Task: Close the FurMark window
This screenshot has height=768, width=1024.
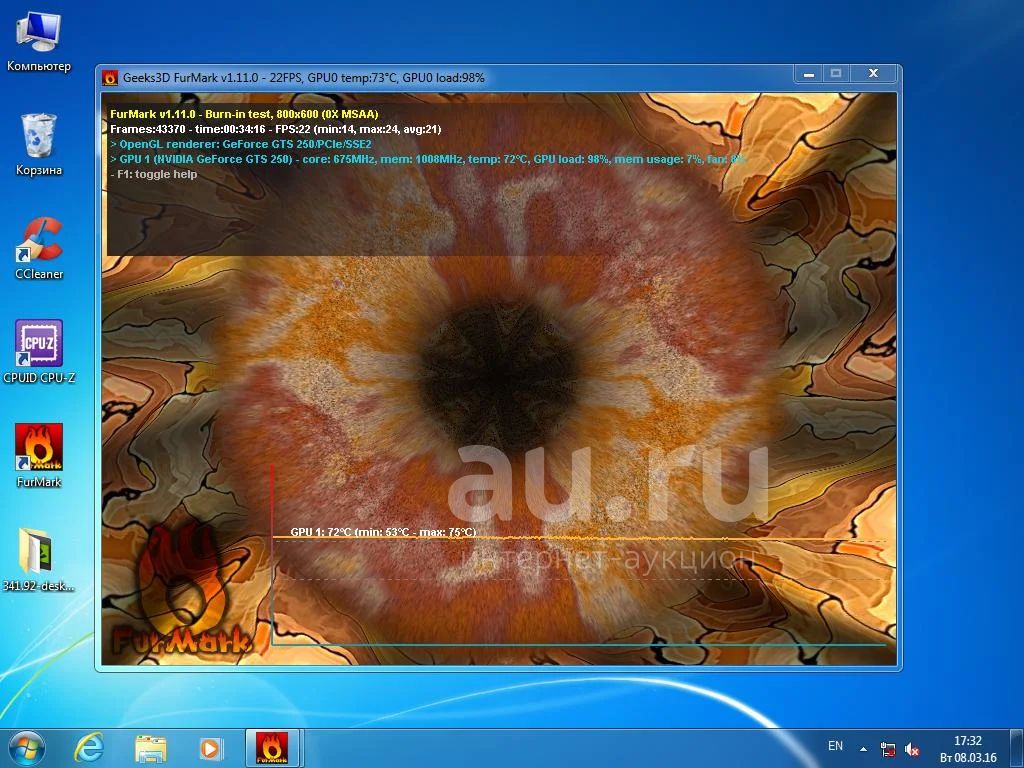Action: [x=874, y=74]
